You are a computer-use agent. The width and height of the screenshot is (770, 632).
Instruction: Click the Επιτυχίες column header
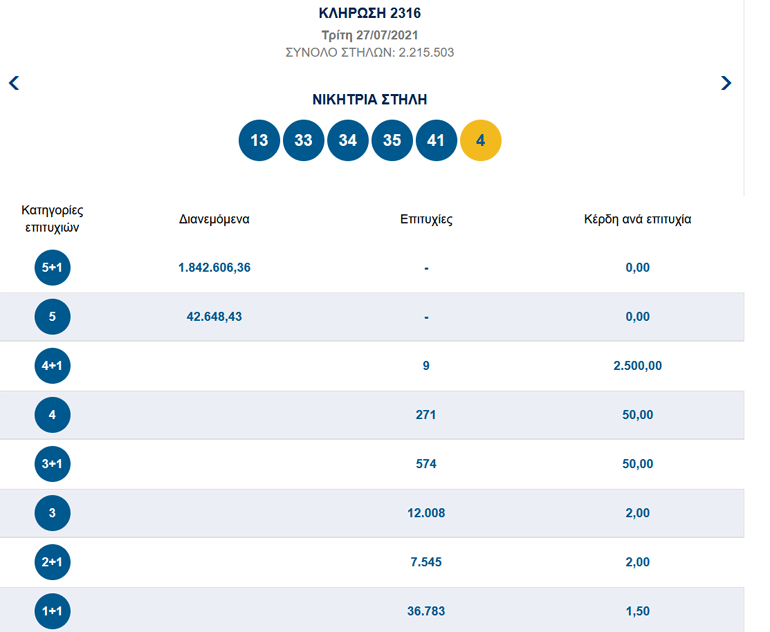click(426, 219)
